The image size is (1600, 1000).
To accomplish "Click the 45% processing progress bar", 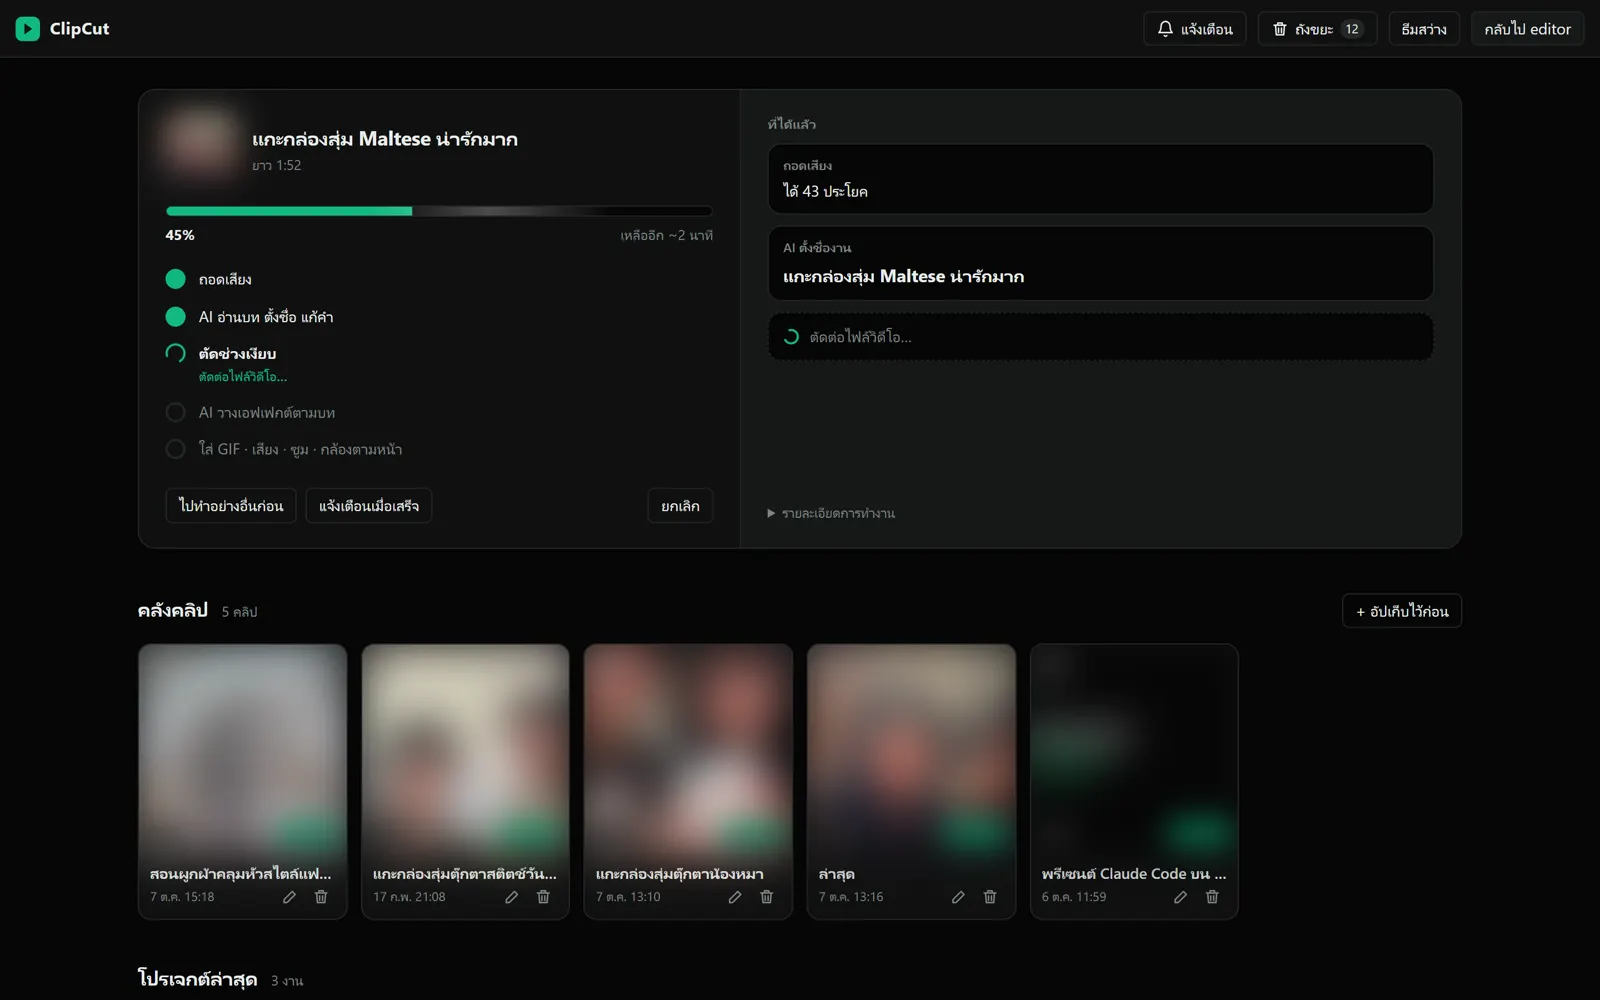I will [439, 211].
